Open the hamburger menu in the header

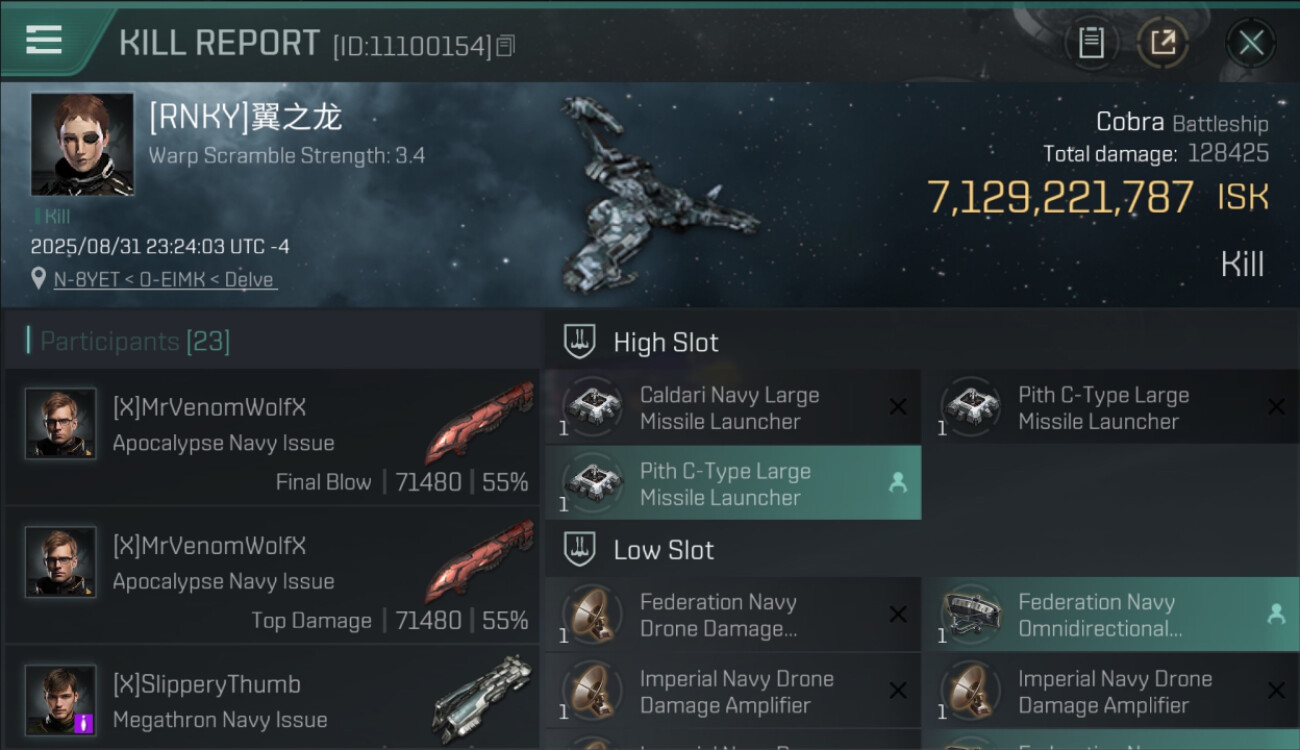44,40
